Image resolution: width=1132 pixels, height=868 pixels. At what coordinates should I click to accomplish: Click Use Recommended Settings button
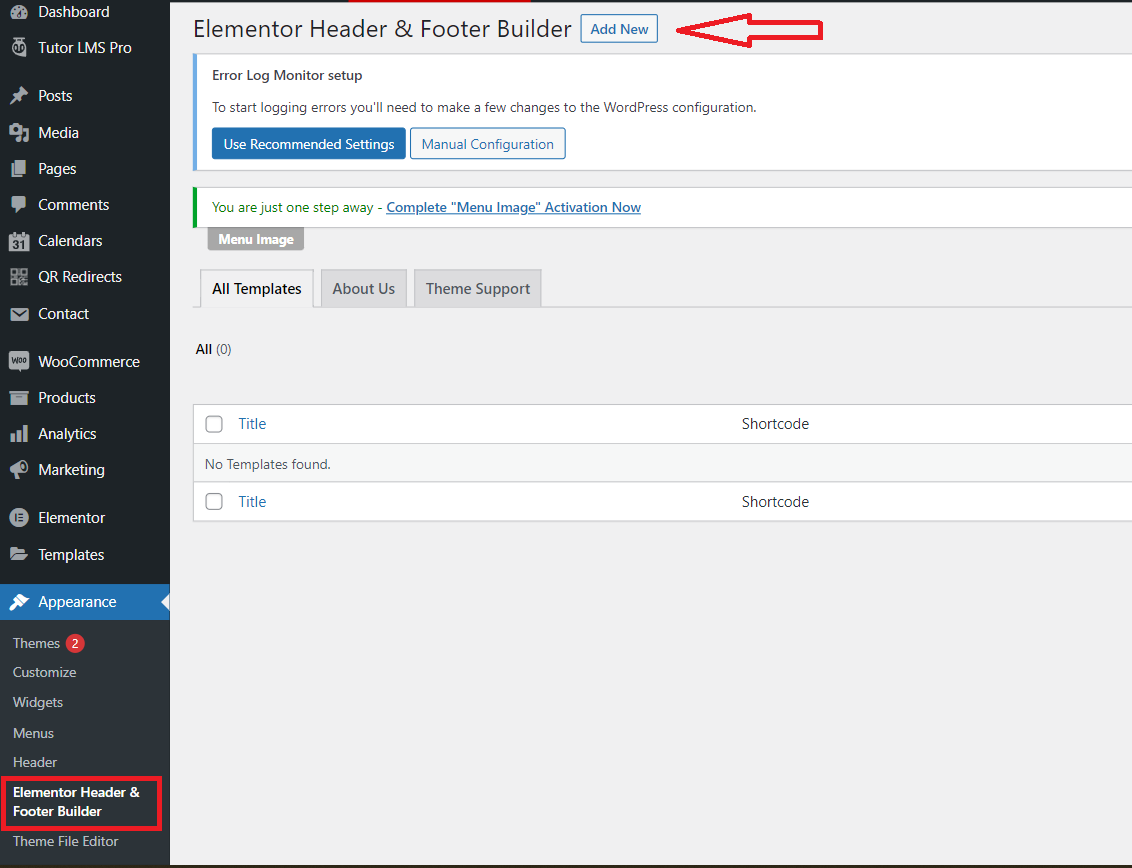click(x=308, y=144)
